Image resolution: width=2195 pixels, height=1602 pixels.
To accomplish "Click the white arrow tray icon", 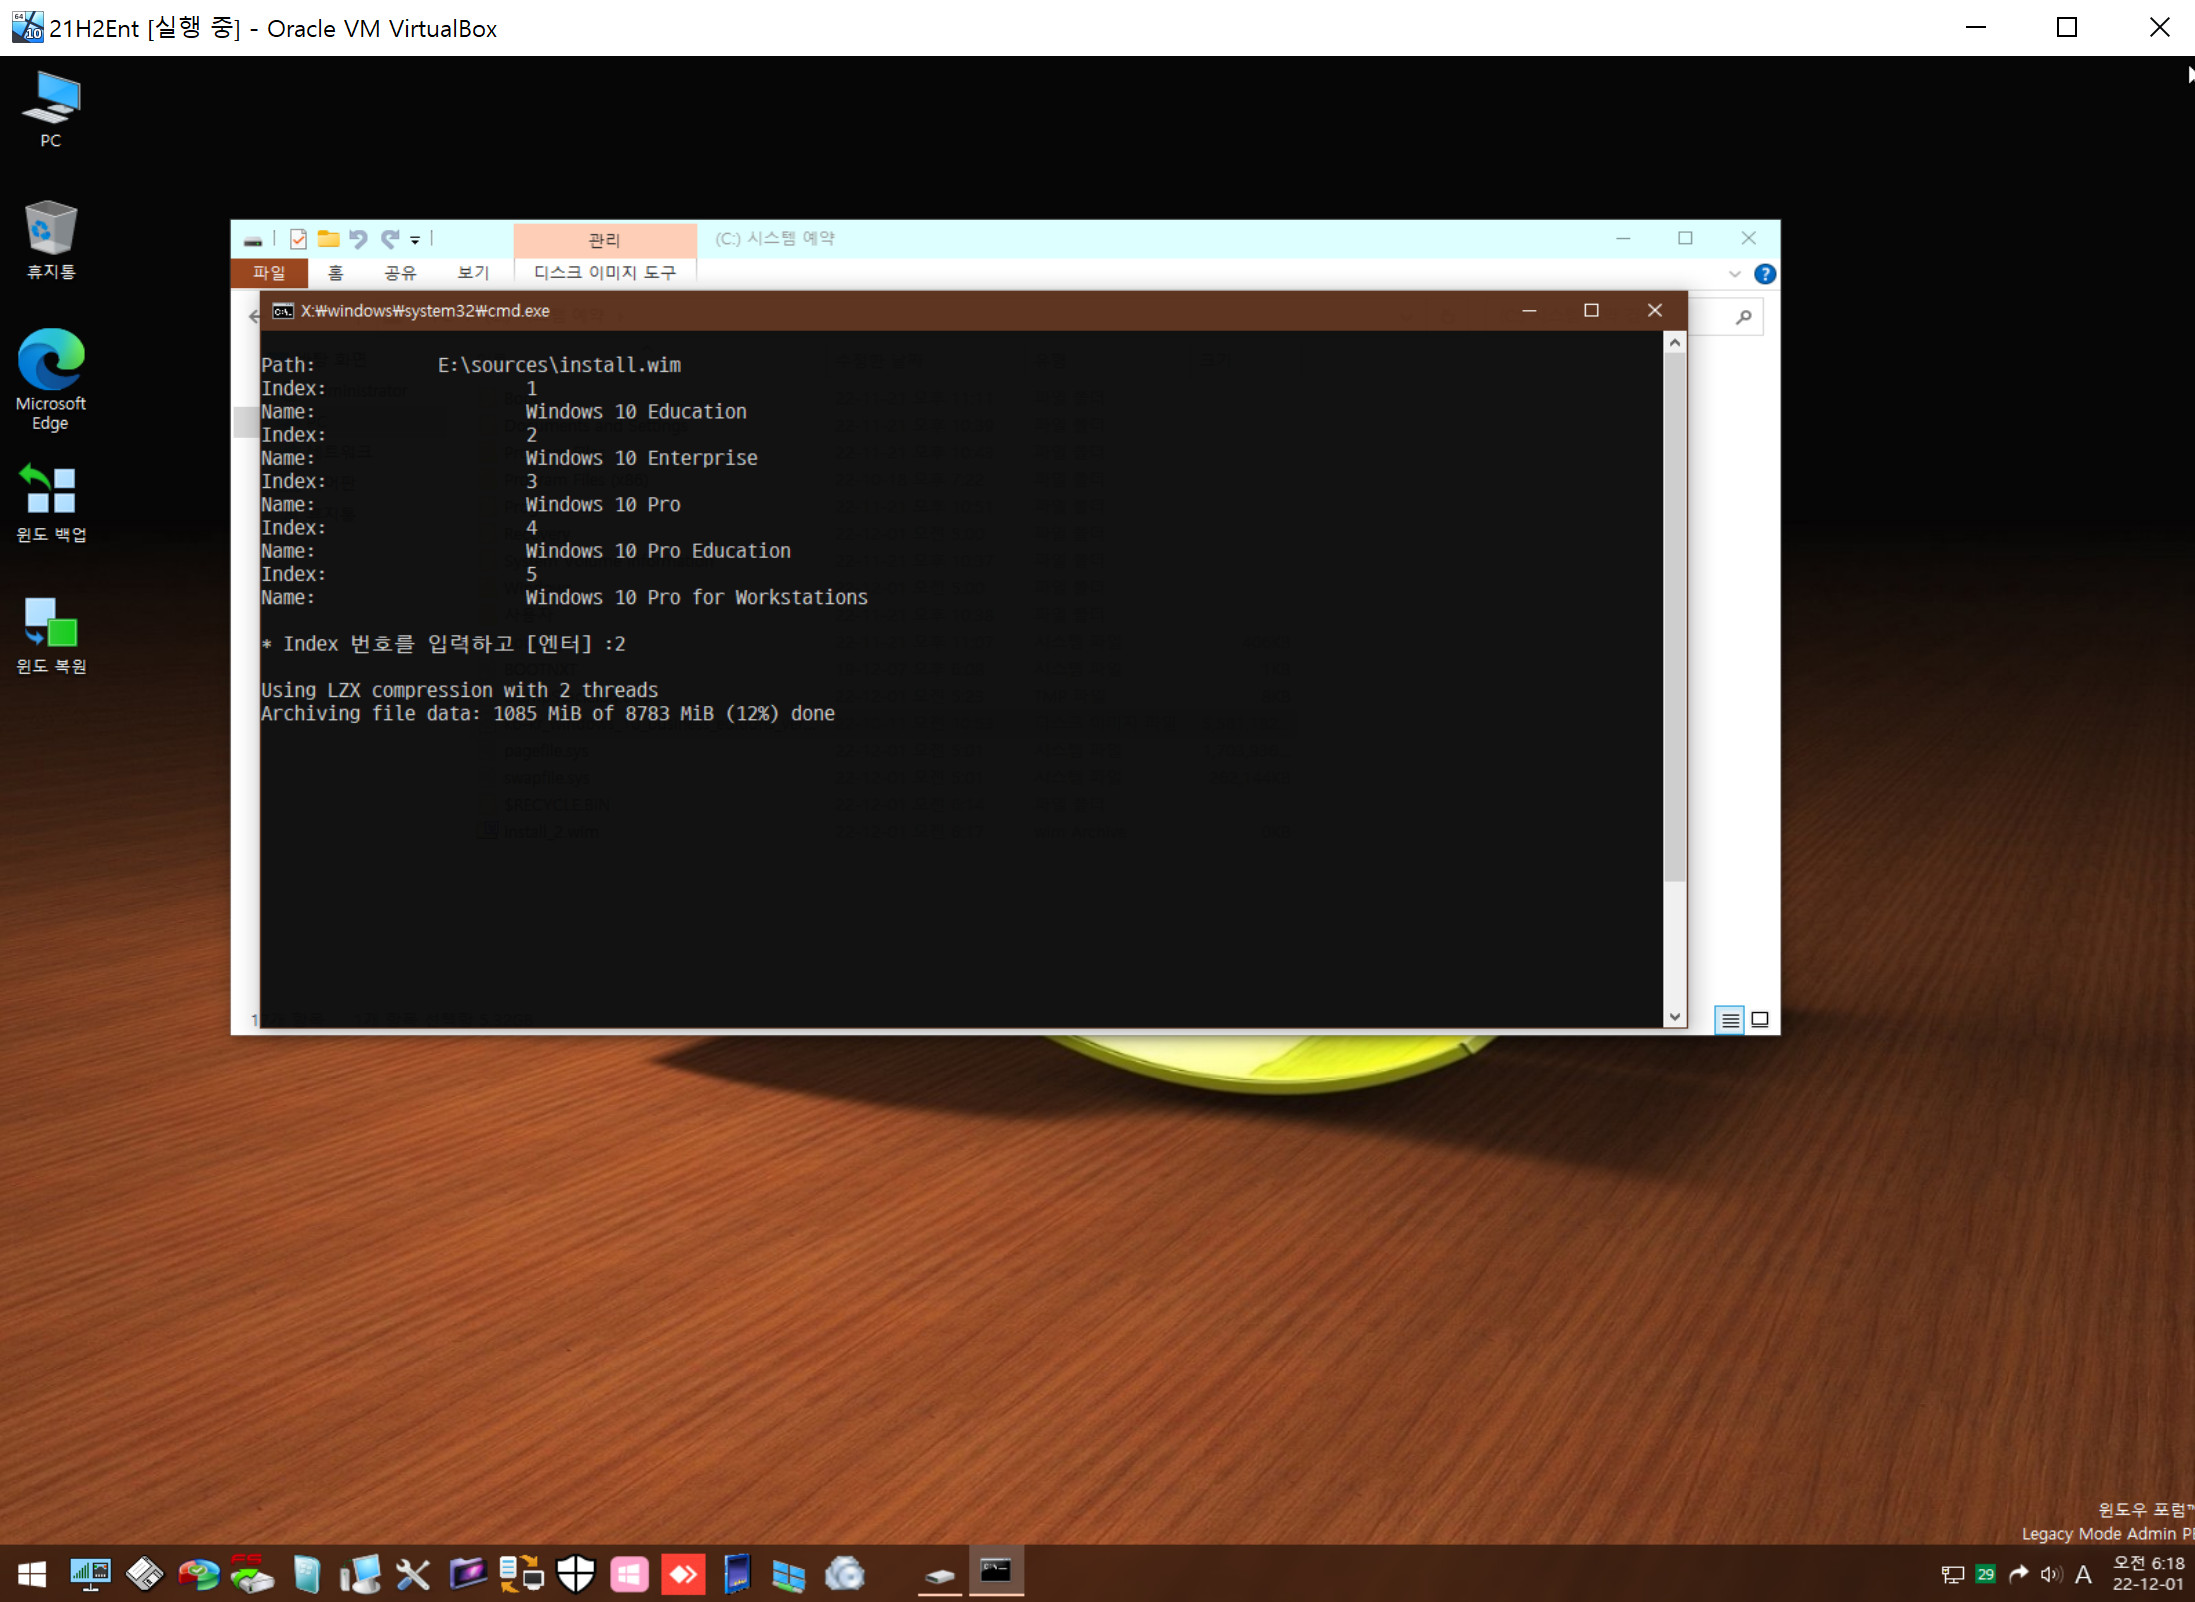I will click(2018, 1575).
